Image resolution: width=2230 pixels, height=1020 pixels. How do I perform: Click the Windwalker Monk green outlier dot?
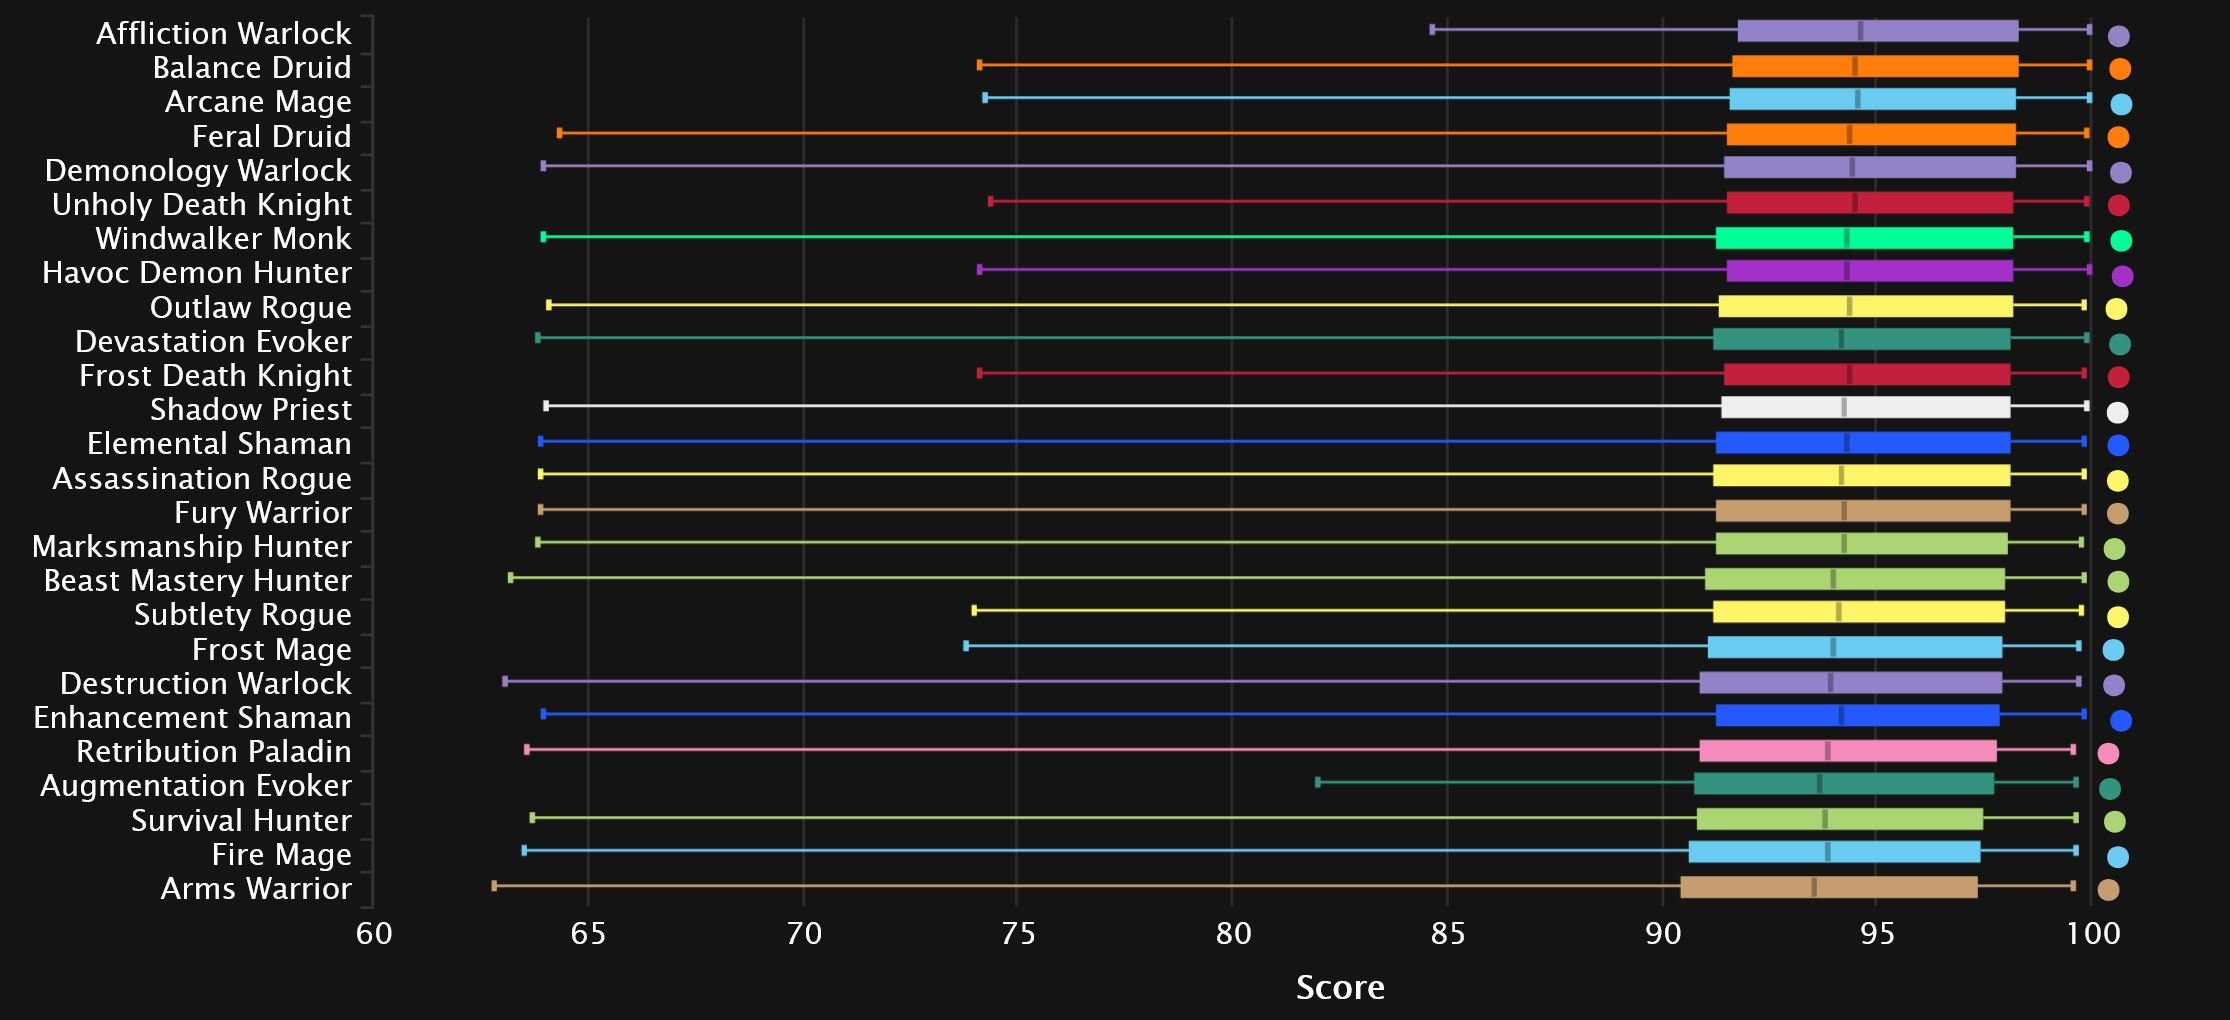pyautogui.click(x=2120, y=240)
